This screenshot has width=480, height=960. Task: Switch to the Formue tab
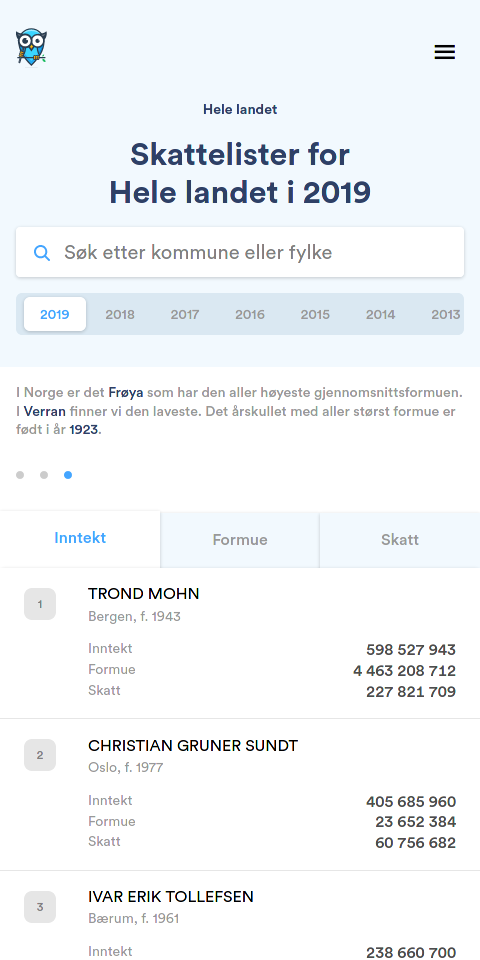(x=240, y=539)
